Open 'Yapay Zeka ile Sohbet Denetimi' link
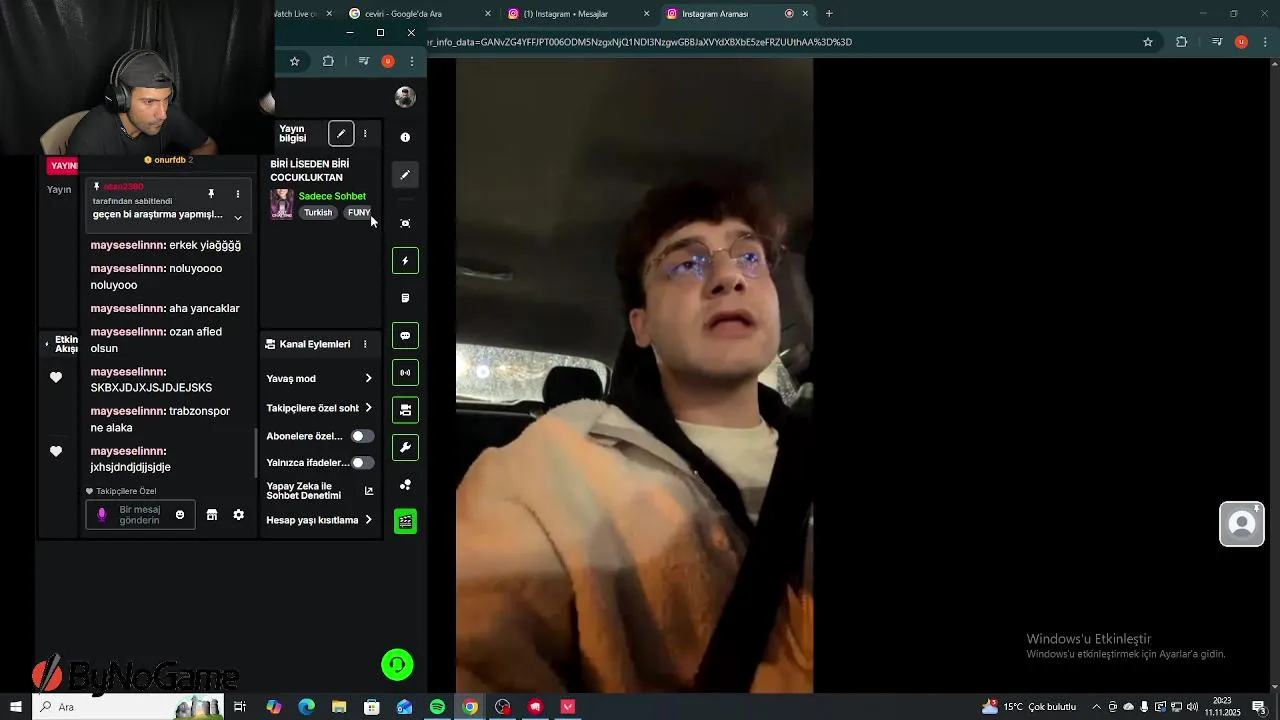 point(320,491)
